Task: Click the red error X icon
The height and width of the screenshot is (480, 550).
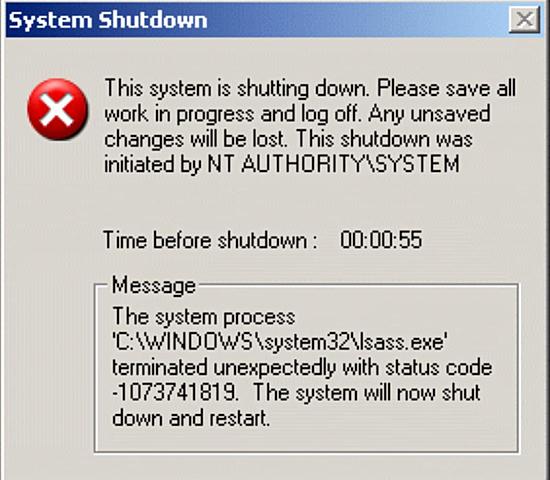Action: click(x=58, y=109)
